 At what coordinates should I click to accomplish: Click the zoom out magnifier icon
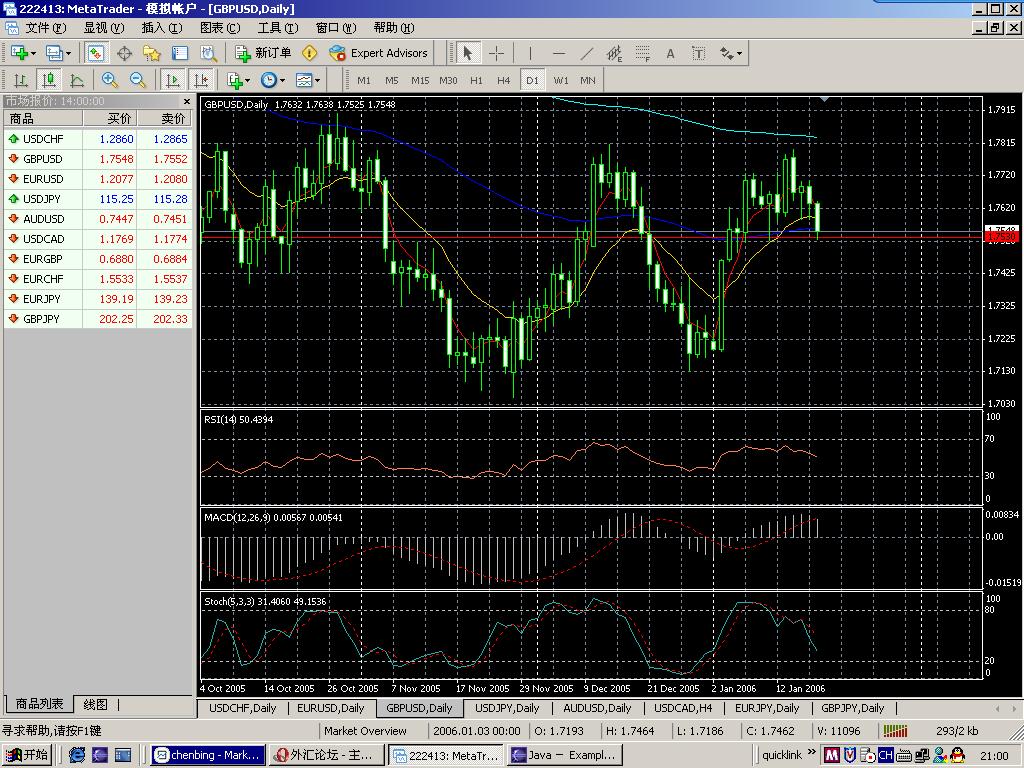(137, 80)
